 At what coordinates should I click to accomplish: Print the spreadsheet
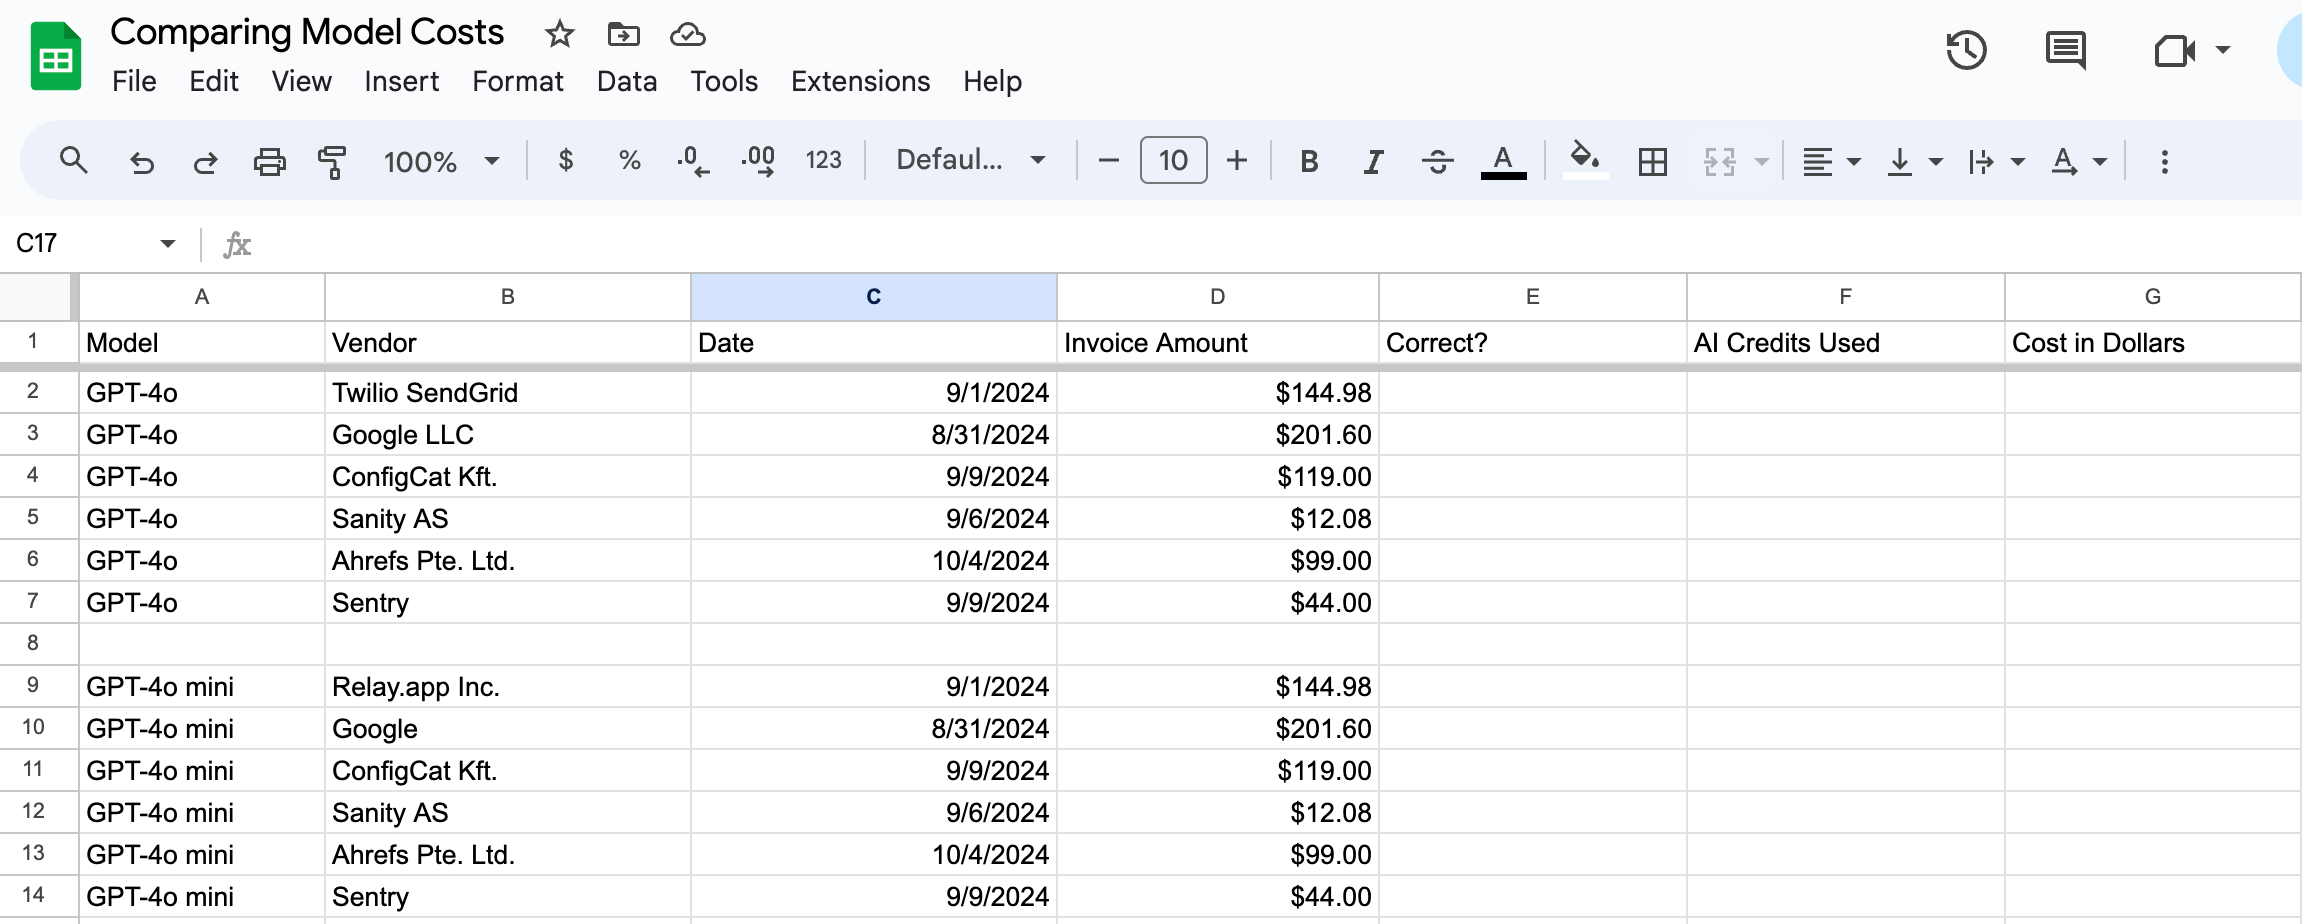[269, 161]
